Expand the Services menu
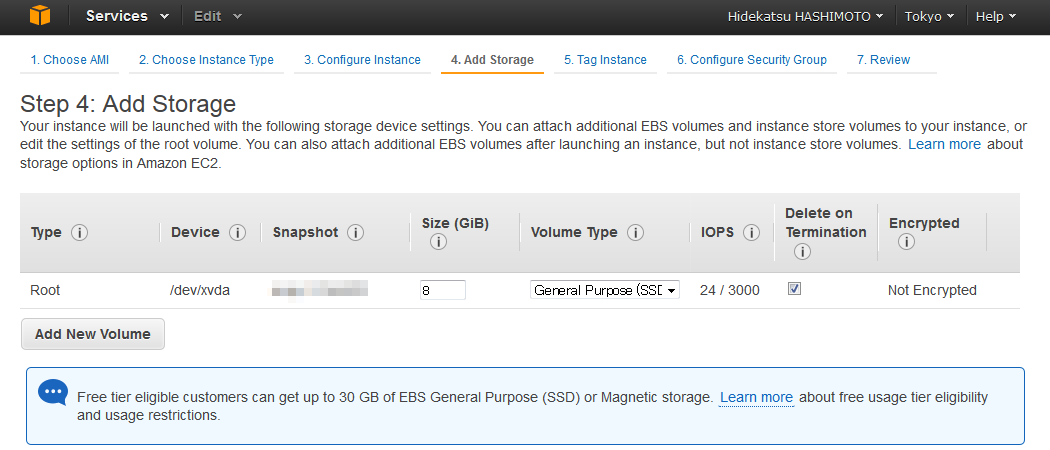Image resolution: width=1050 pixels, height=450 pixels. point(127,16)
